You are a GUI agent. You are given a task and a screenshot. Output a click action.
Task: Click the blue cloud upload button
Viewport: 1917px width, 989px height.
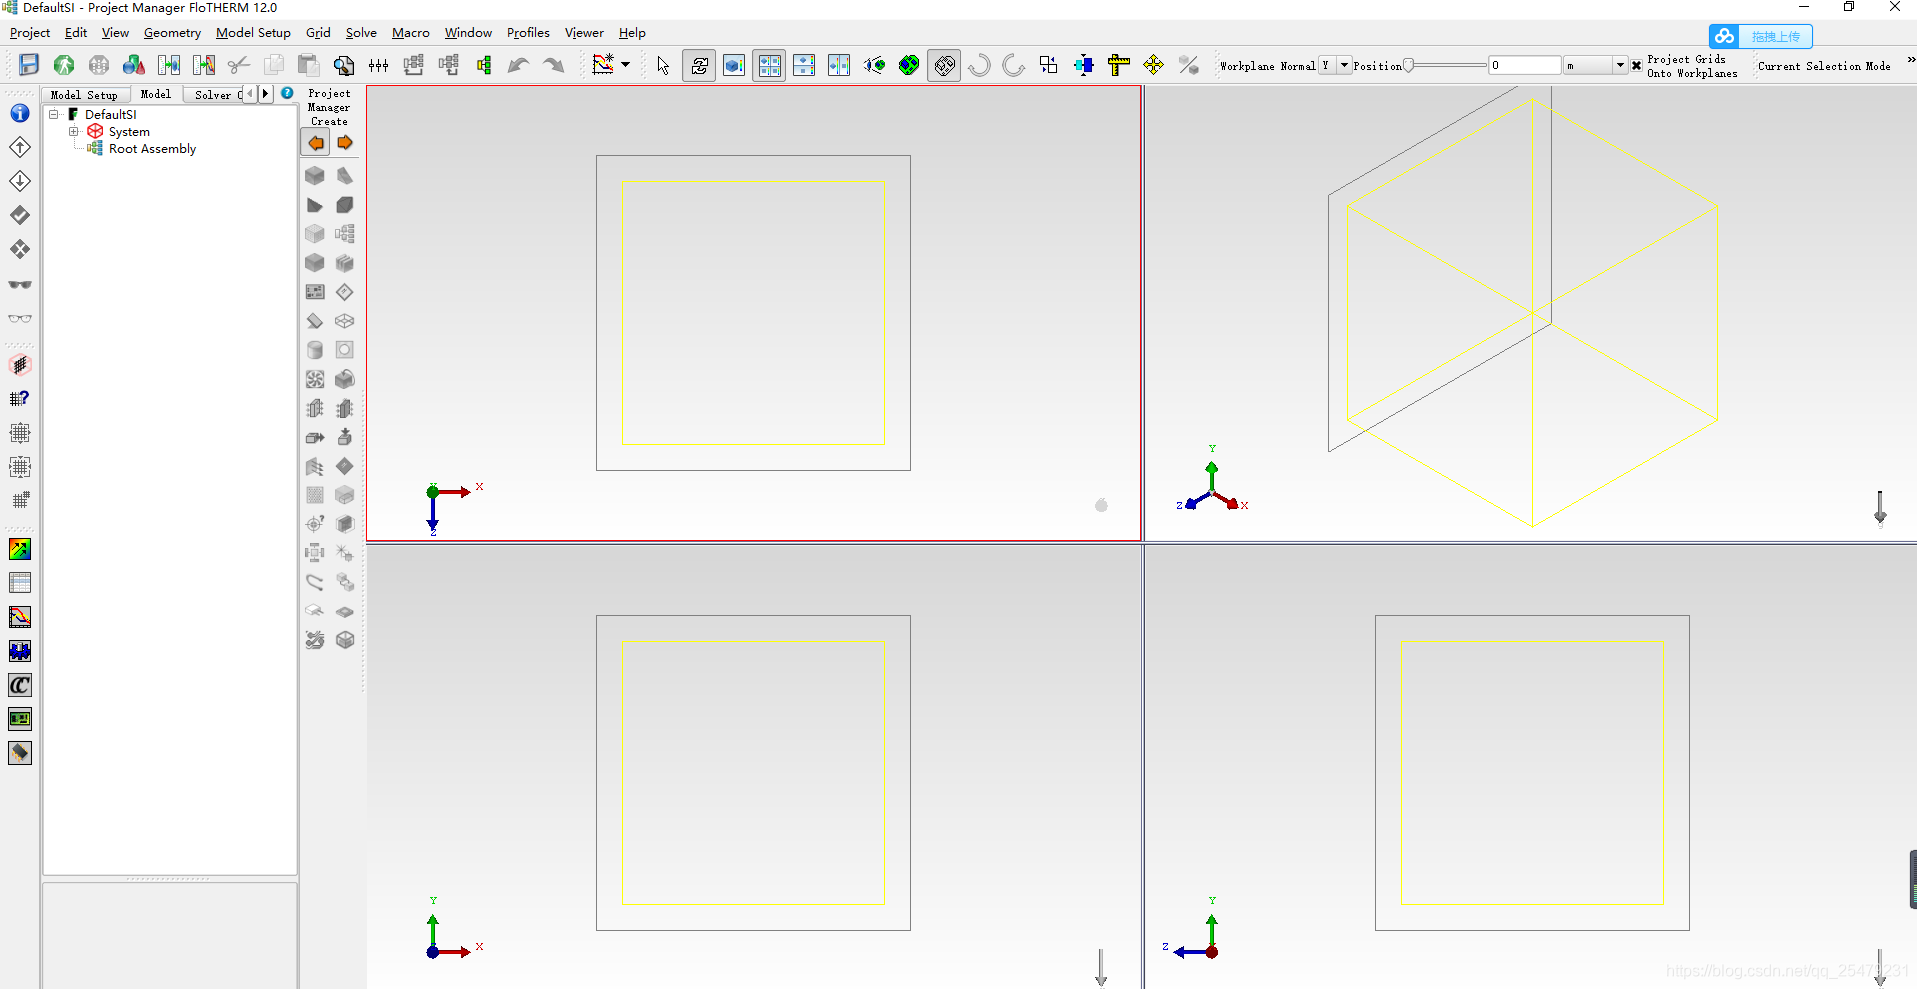coord(1760,36)
